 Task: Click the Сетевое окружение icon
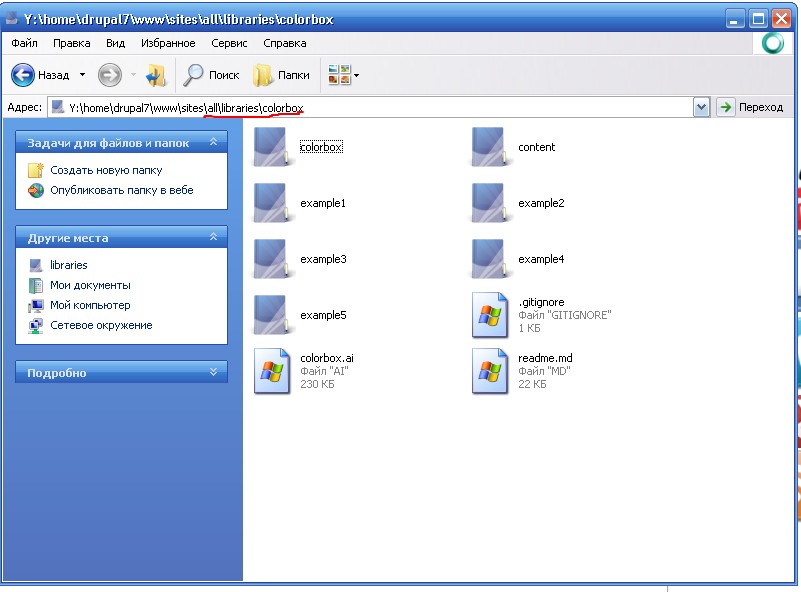pyautogui.click(x=36, y=325)
